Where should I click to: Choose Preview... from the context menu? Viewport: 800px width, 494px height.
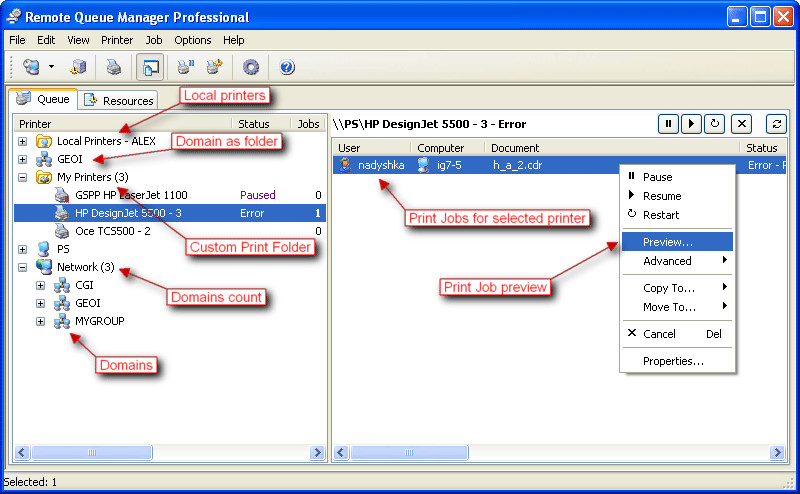click(x=667, y=242)
